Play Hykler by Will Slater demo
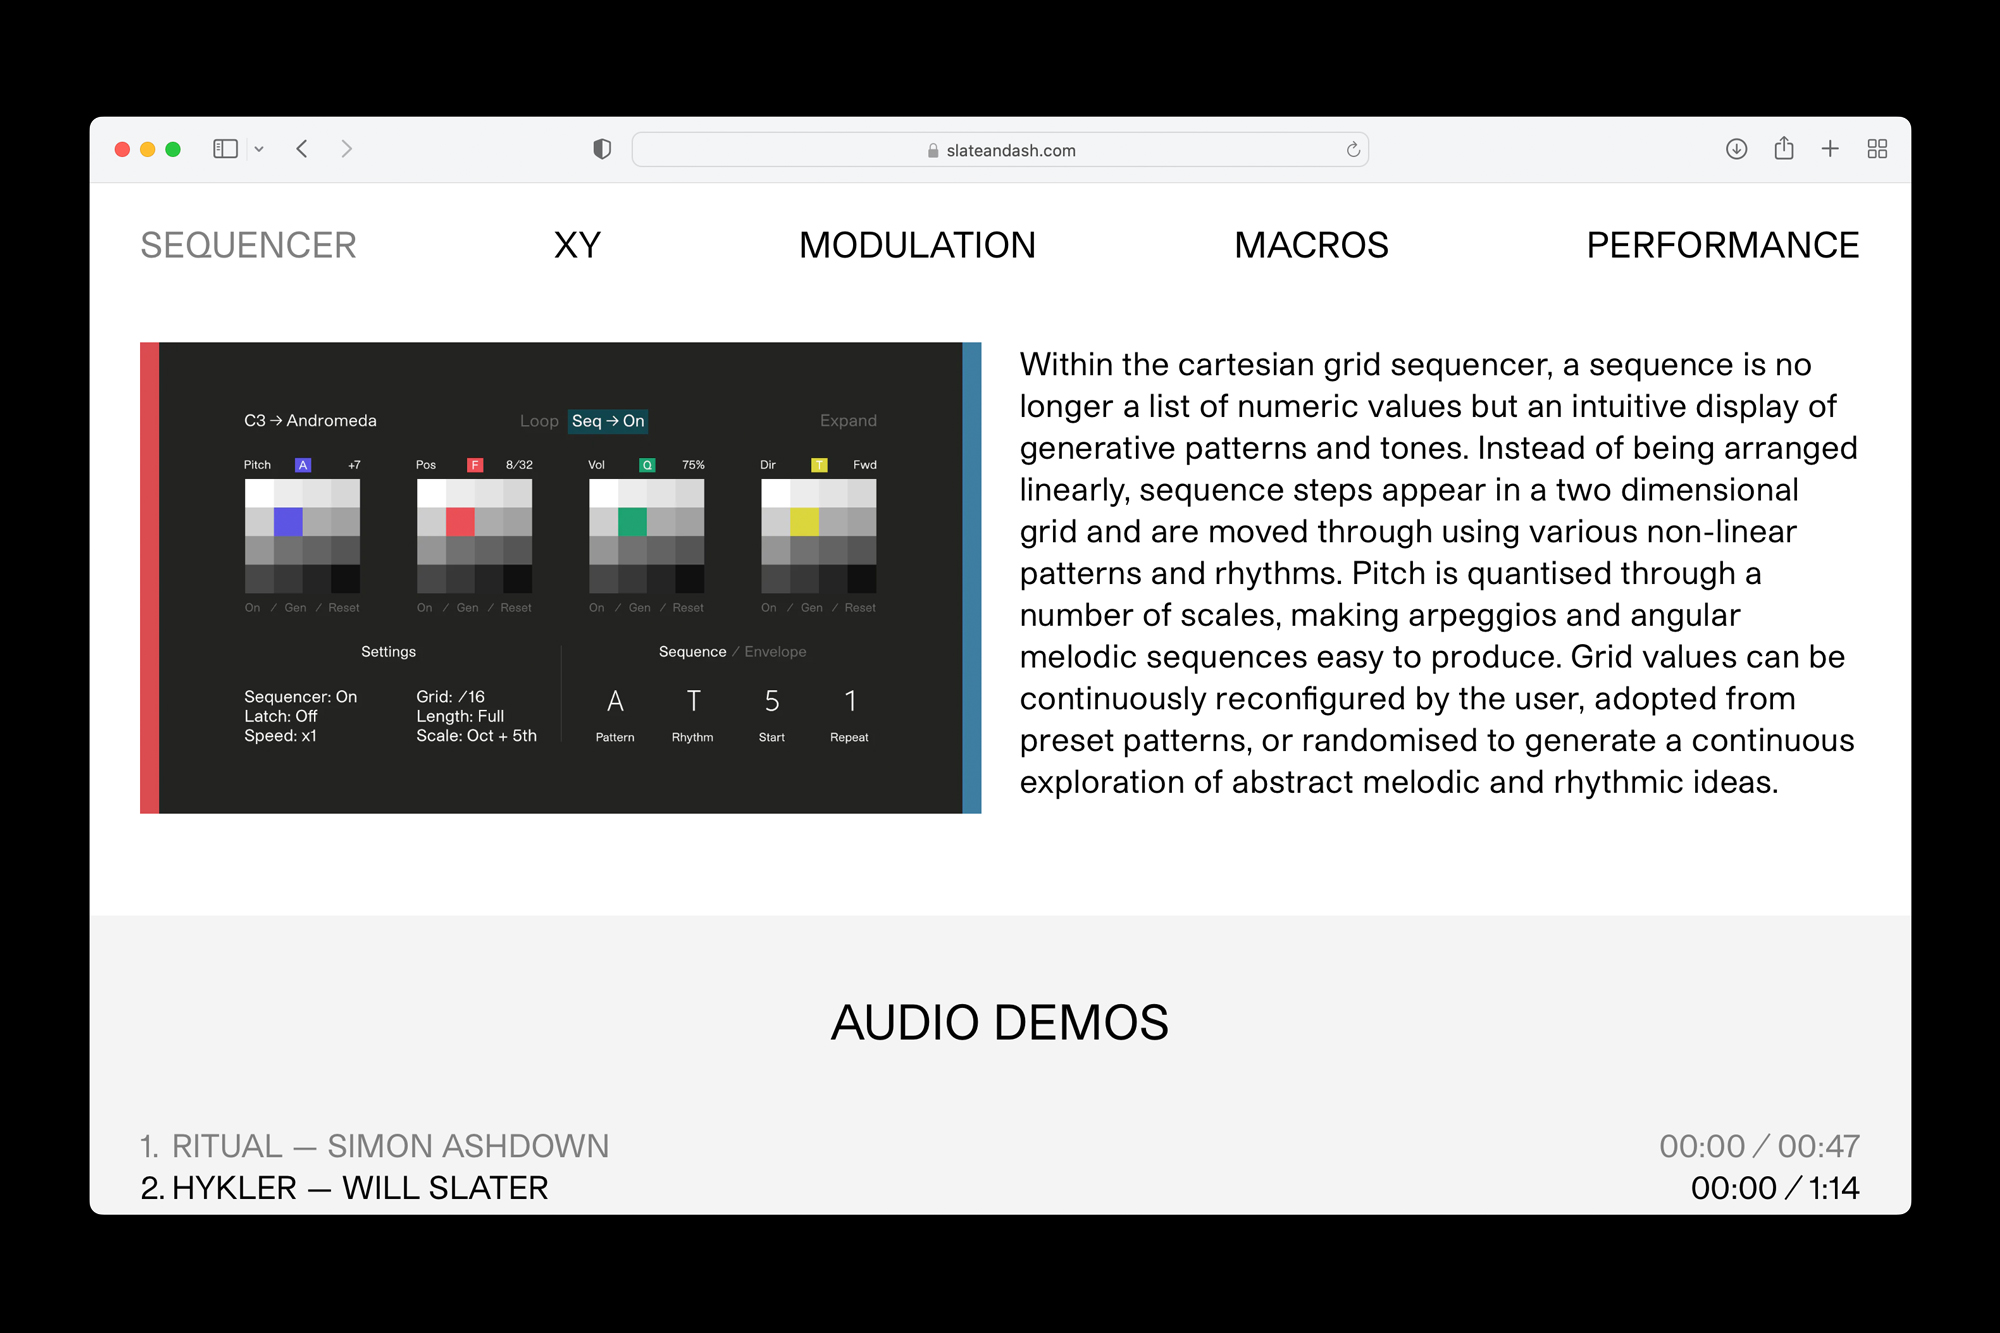The height and width of the screenshot is (1333, 2000). coord(345,1188)
